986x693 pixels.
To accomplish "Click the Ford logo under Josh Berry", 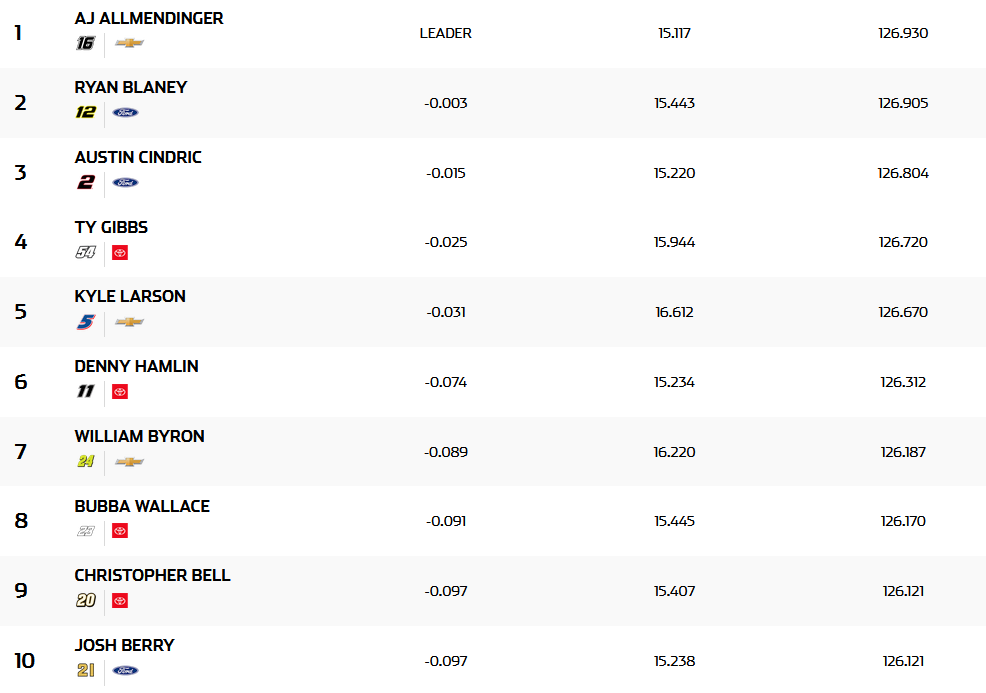I will 126,671.
